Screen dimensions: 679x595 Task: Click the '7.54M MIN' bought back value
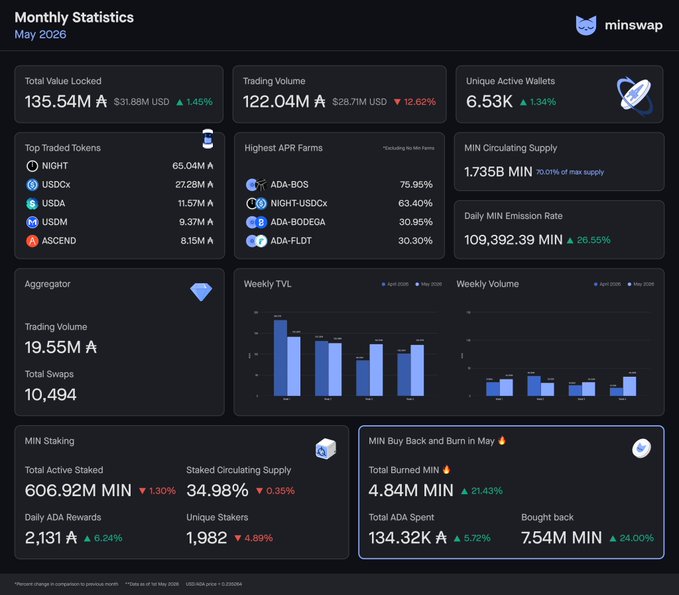(x=562, y=538)
